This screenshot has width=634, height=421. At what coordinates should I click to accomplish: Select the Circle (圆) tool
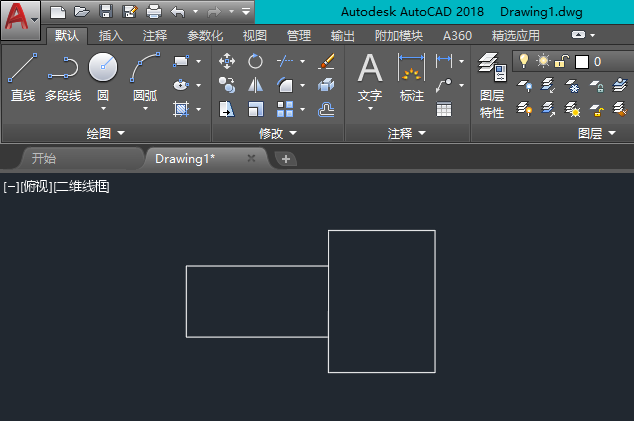click(x=103, y=77)
